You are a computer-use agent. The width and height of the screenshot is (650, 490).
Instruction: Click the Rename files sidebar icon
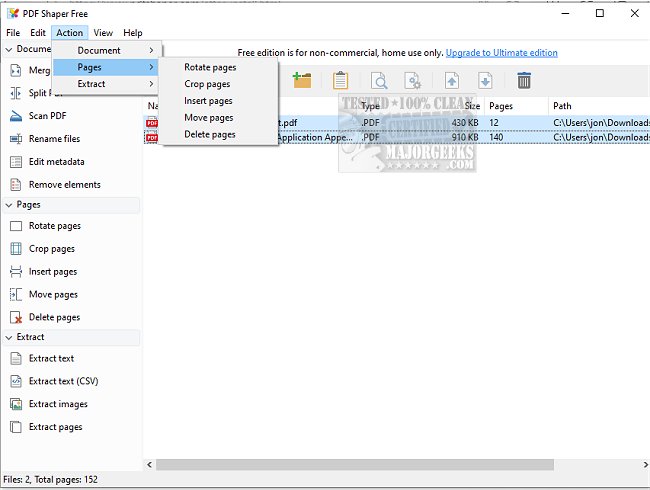coord(15,139)
